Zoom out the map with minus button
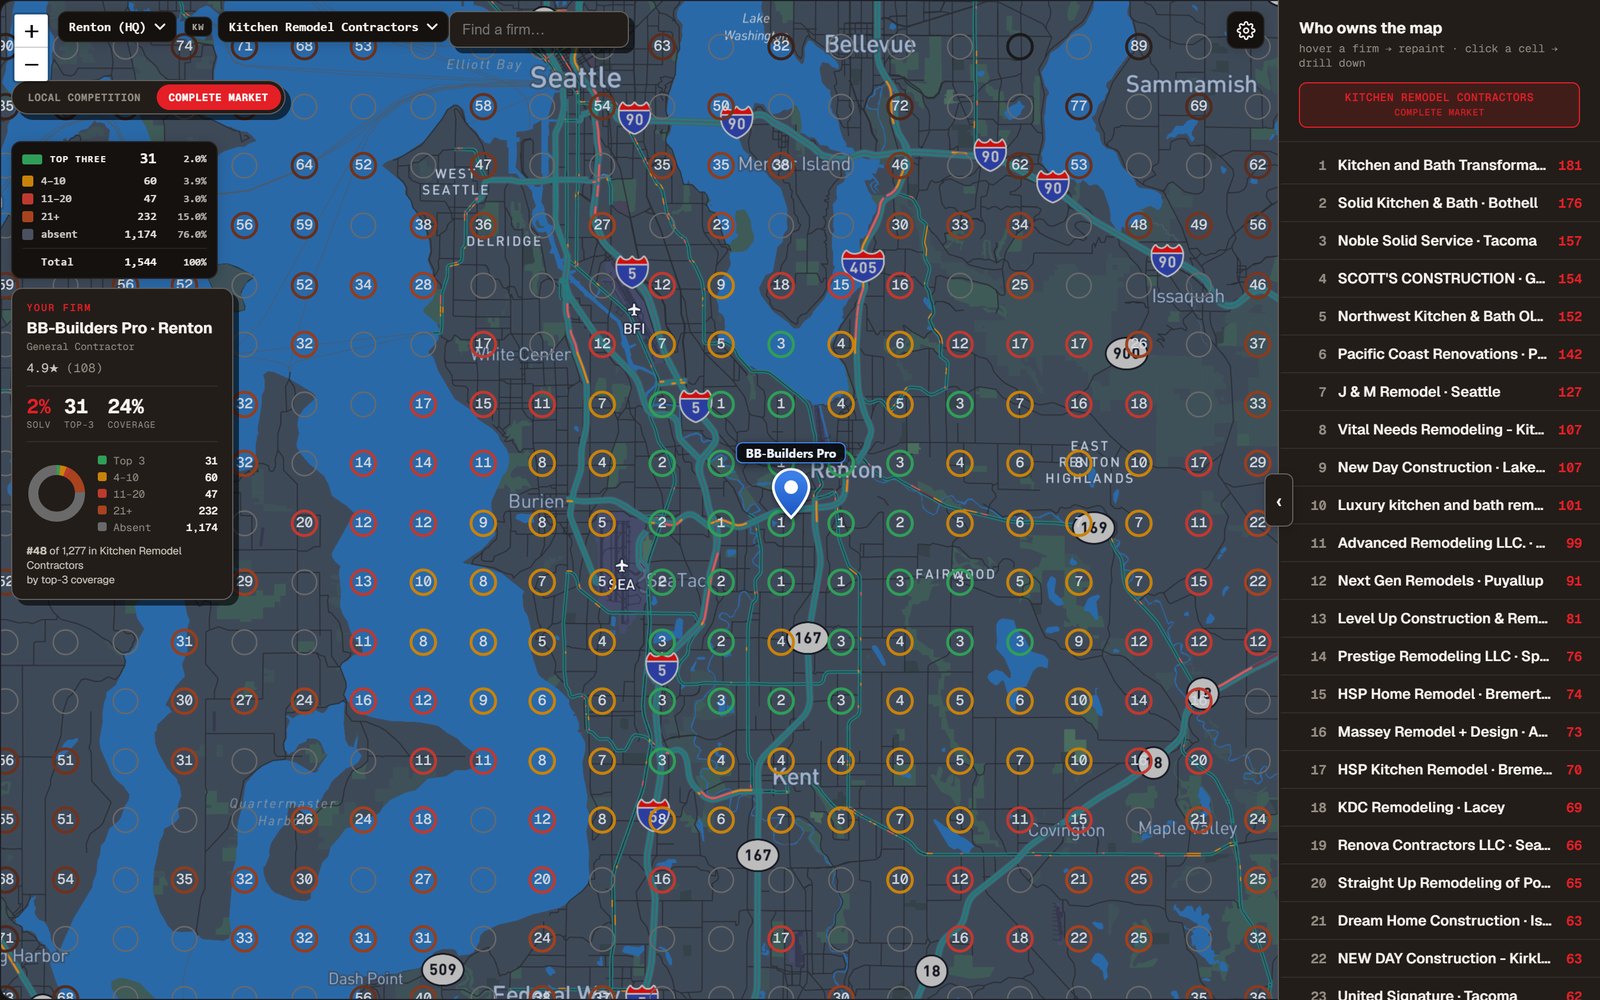 coord(31,65)
